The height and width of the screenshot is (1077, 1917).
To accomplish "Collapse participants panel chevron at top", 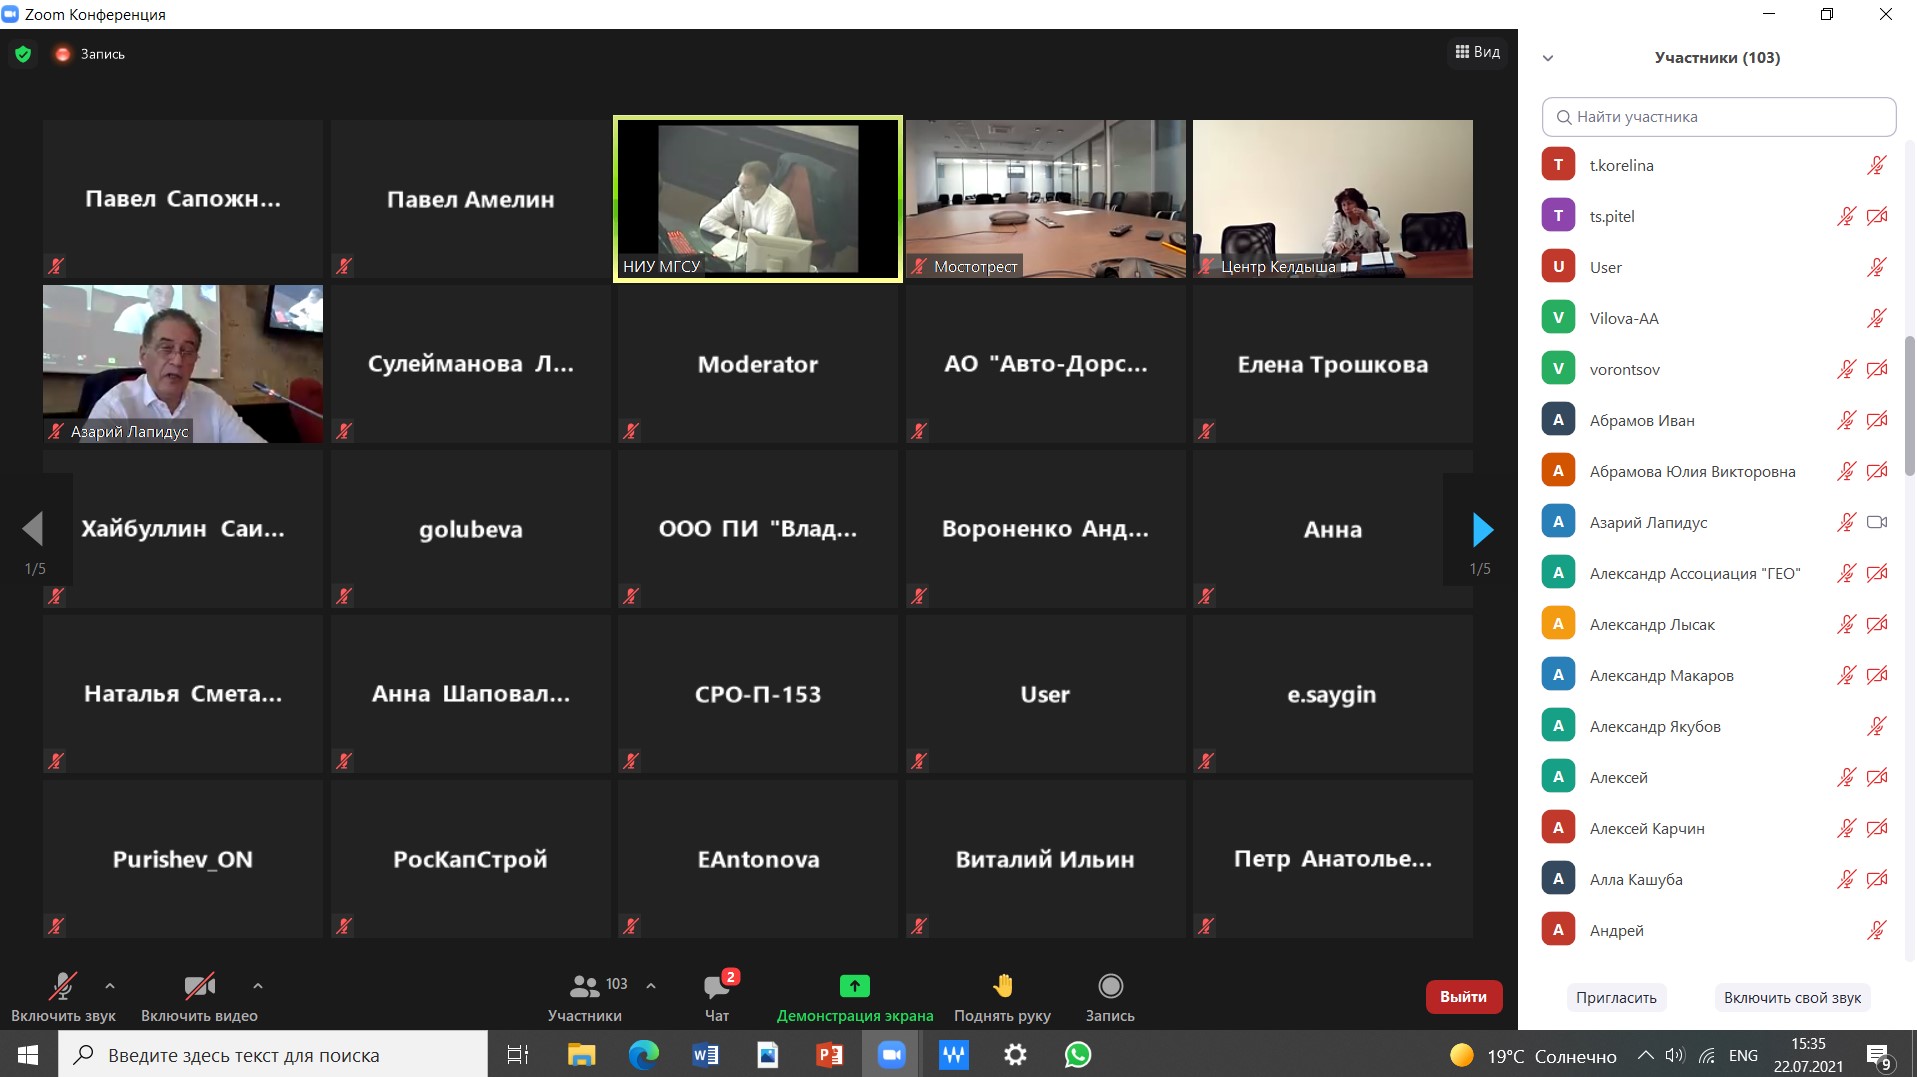I will tap(1548, 58).
